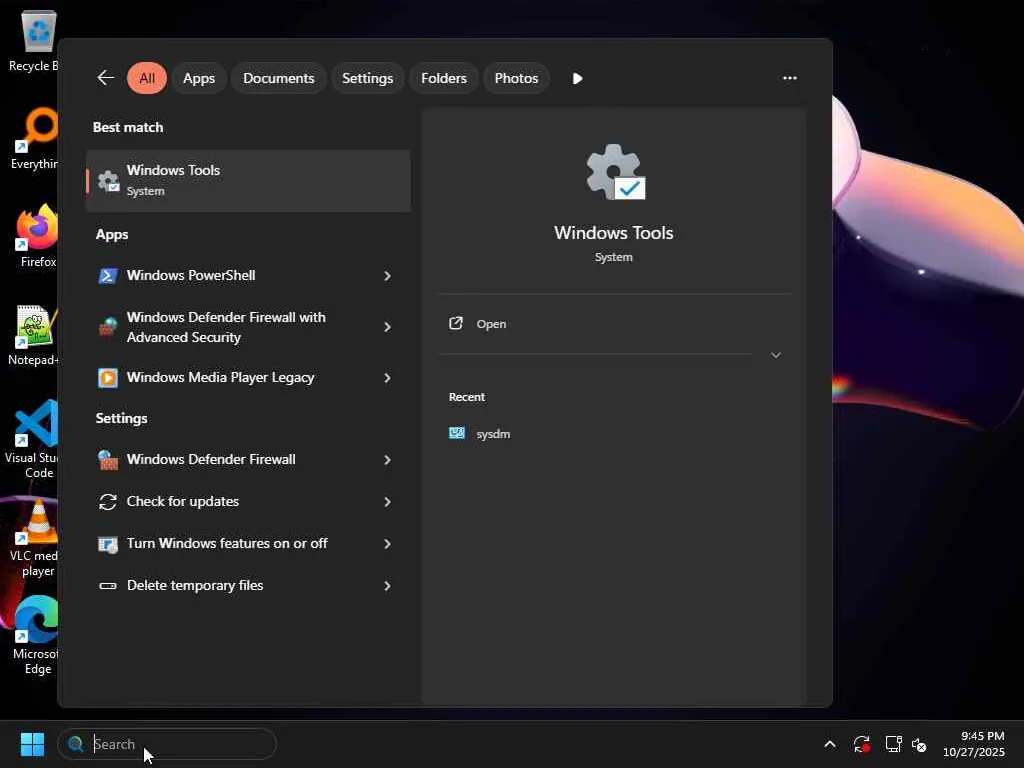Click the Windows Start button

coord(32,744)
